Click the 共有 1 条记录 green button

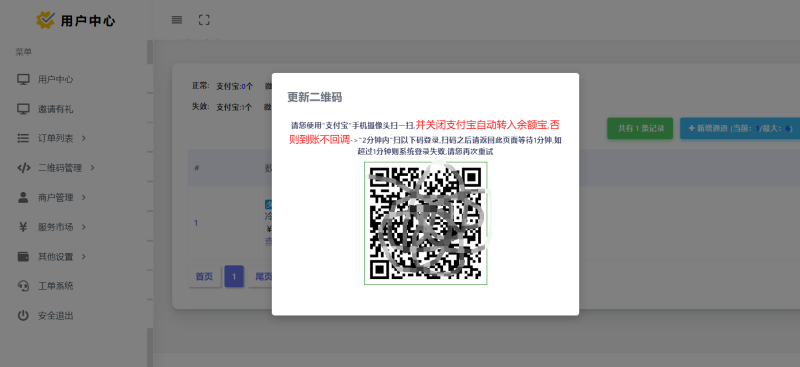point(640,129)
